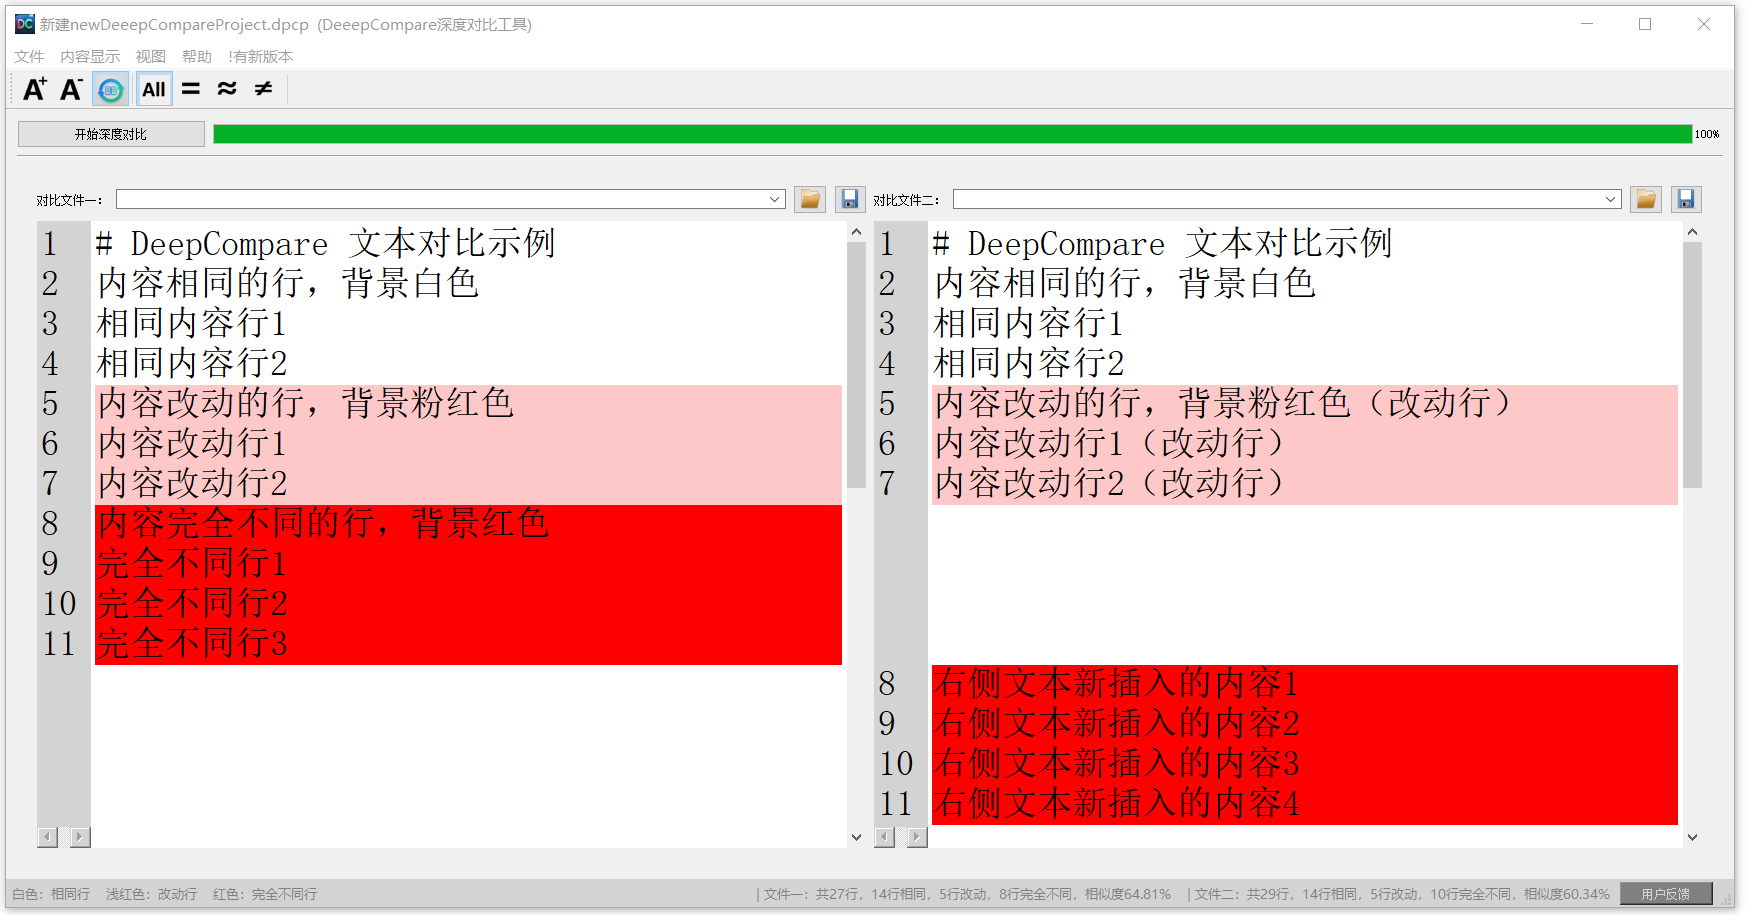This screenshot has width=1747, height=915.
Task: Open the 文件 menu
Action: pyautogui.click(x=29, y=57)
